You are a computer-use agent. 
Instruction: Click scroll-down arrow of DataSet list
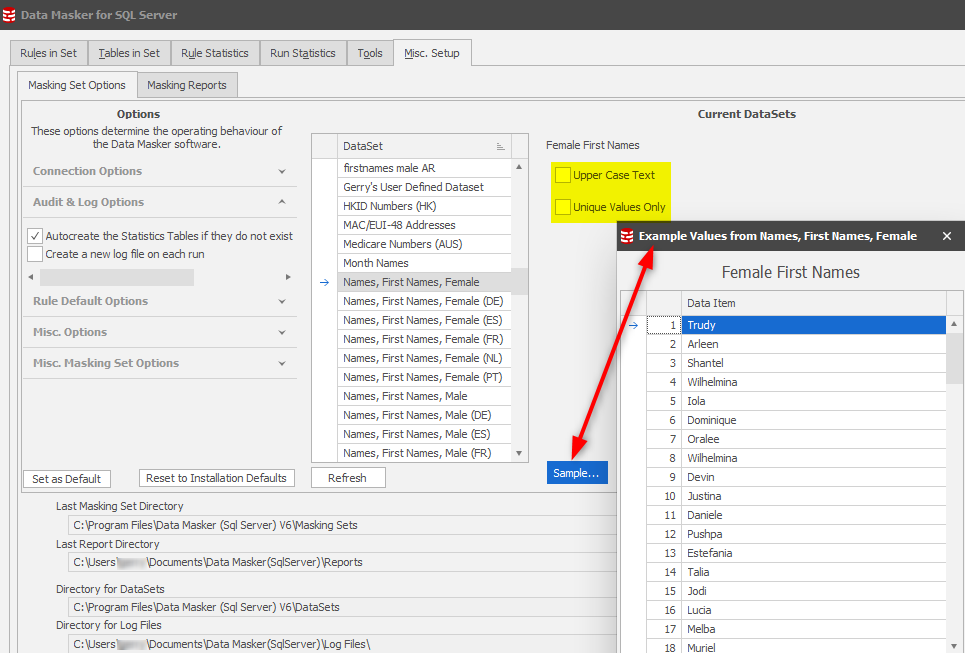[x=518, y=453]
